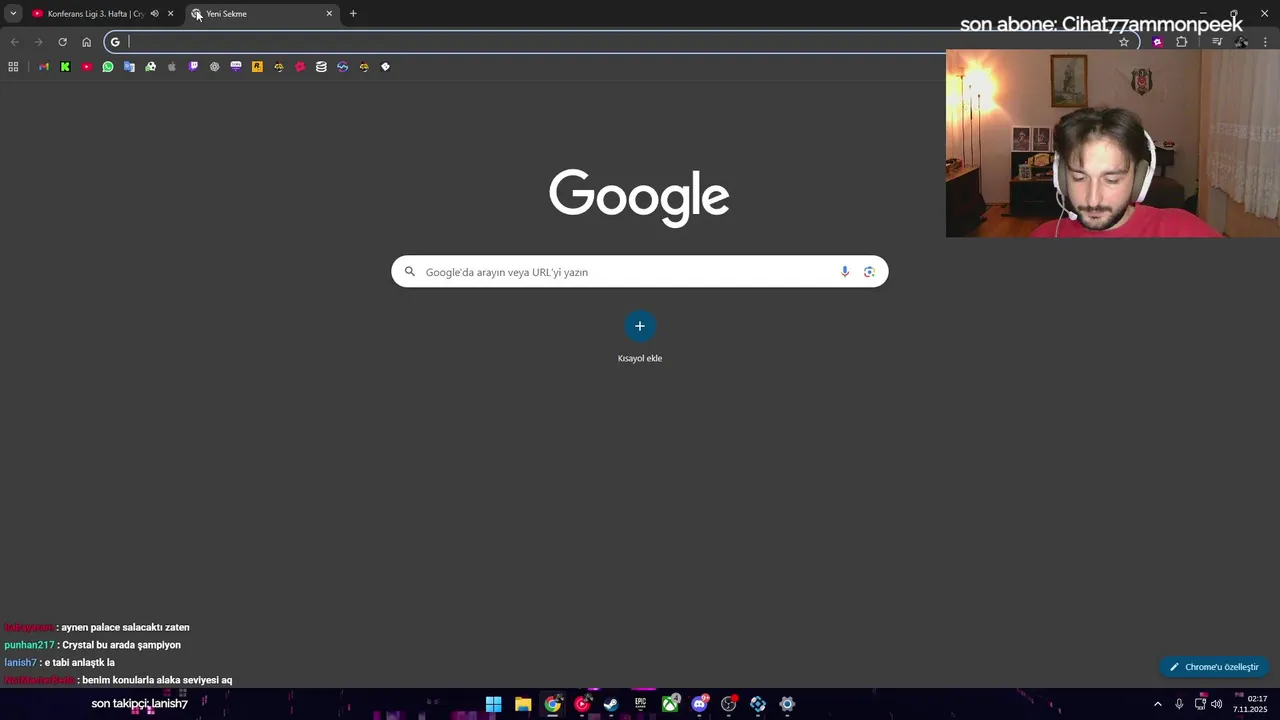Click the Chrome'u özelleştir button
The height and width of the screenshot is (720, 1280).
click(x=1214, y=667)
